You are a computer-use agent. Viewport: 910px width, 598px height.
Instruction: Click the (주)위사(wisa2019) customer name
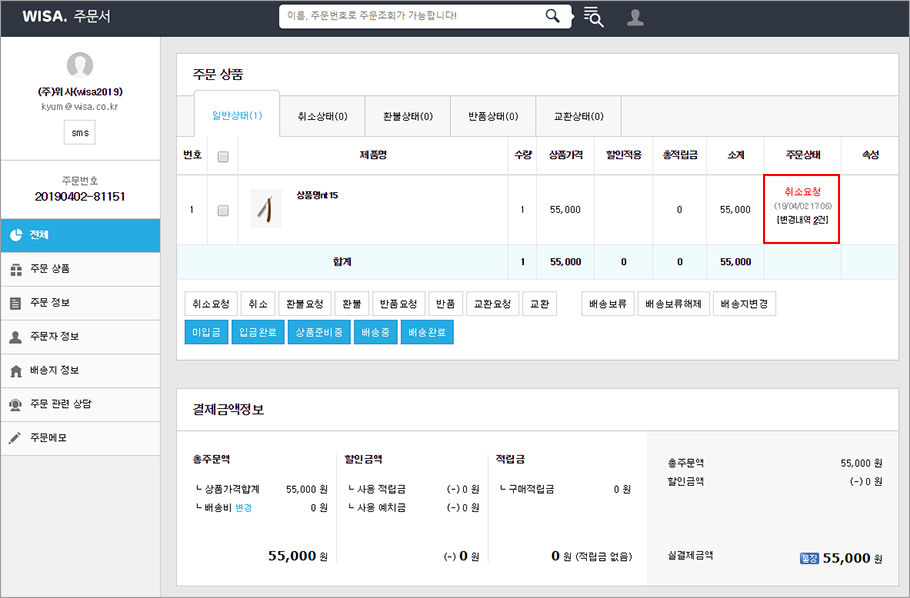tap(80, 92)
